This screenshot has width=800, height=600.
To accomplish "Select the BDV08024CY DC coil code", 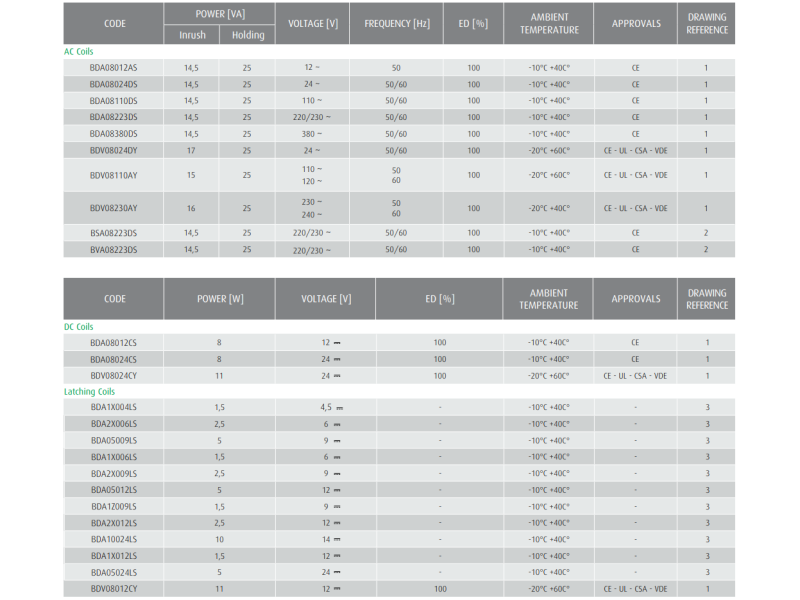I will [114, 376].
